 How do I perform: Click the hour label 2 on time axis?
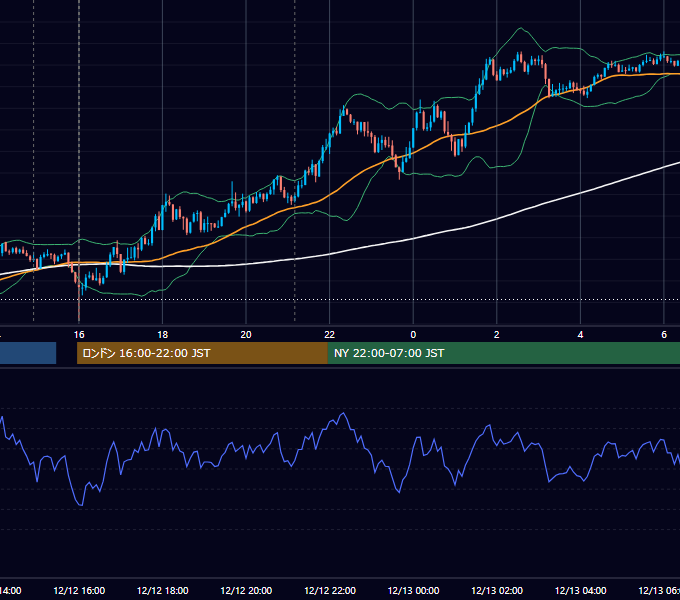point(497,335)
